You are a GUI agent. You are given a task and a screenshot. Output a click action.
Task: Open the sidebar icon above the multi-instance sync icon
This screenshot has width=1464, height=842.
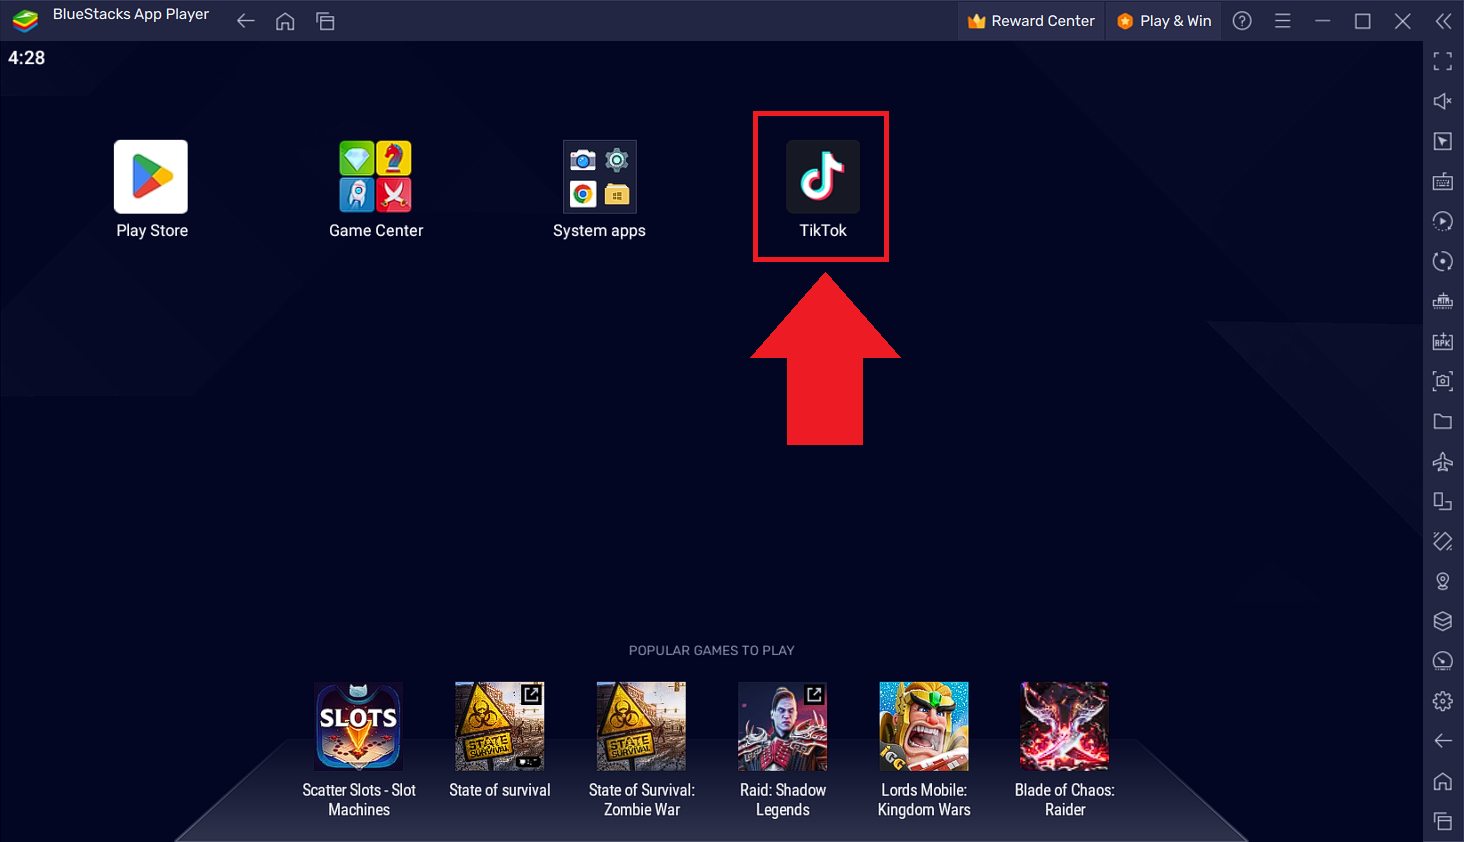[1442, 262]
